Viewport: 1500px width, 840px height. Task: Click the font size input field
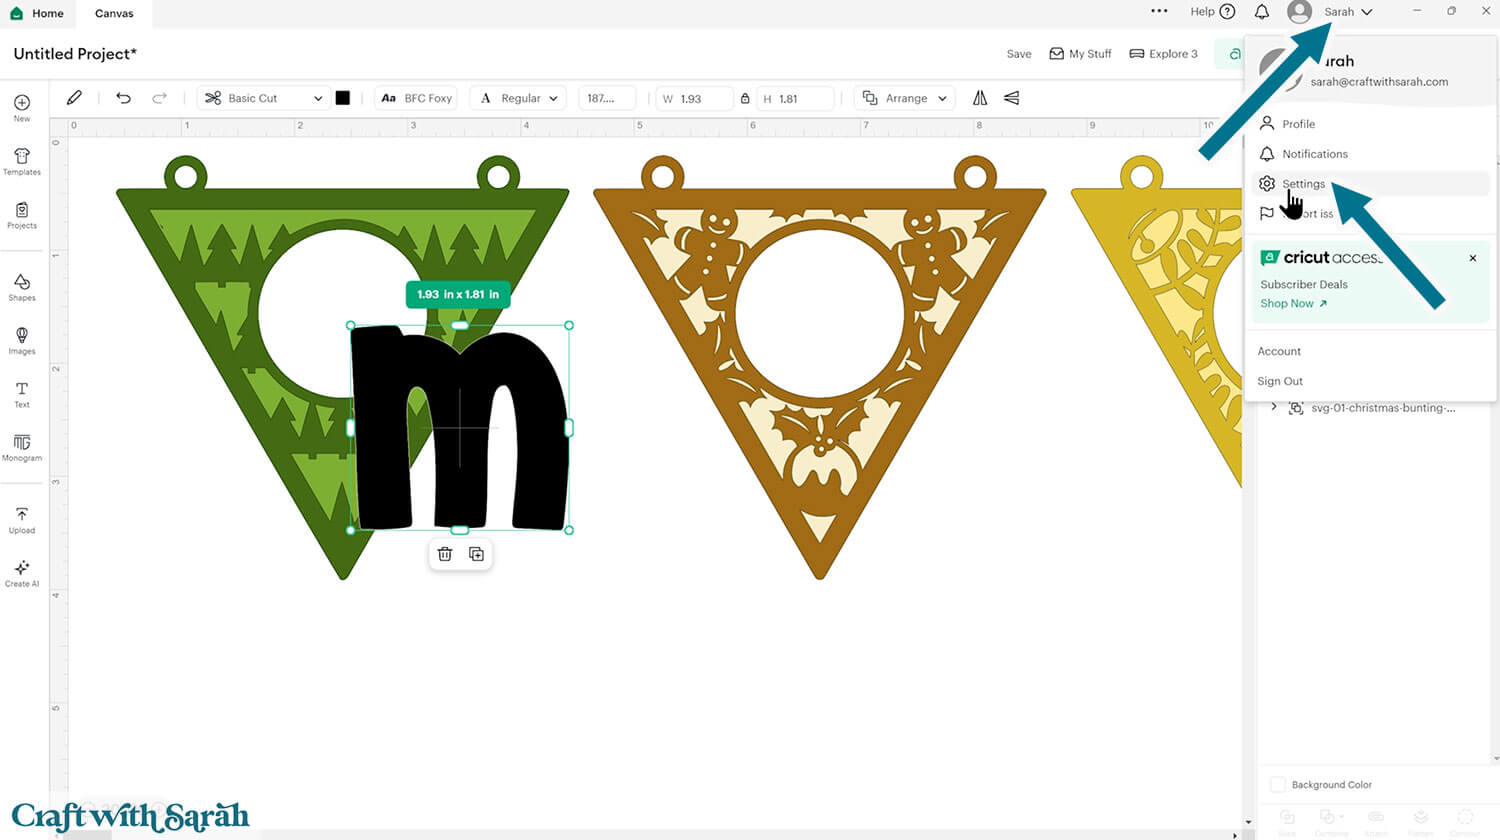coord(607,98)
